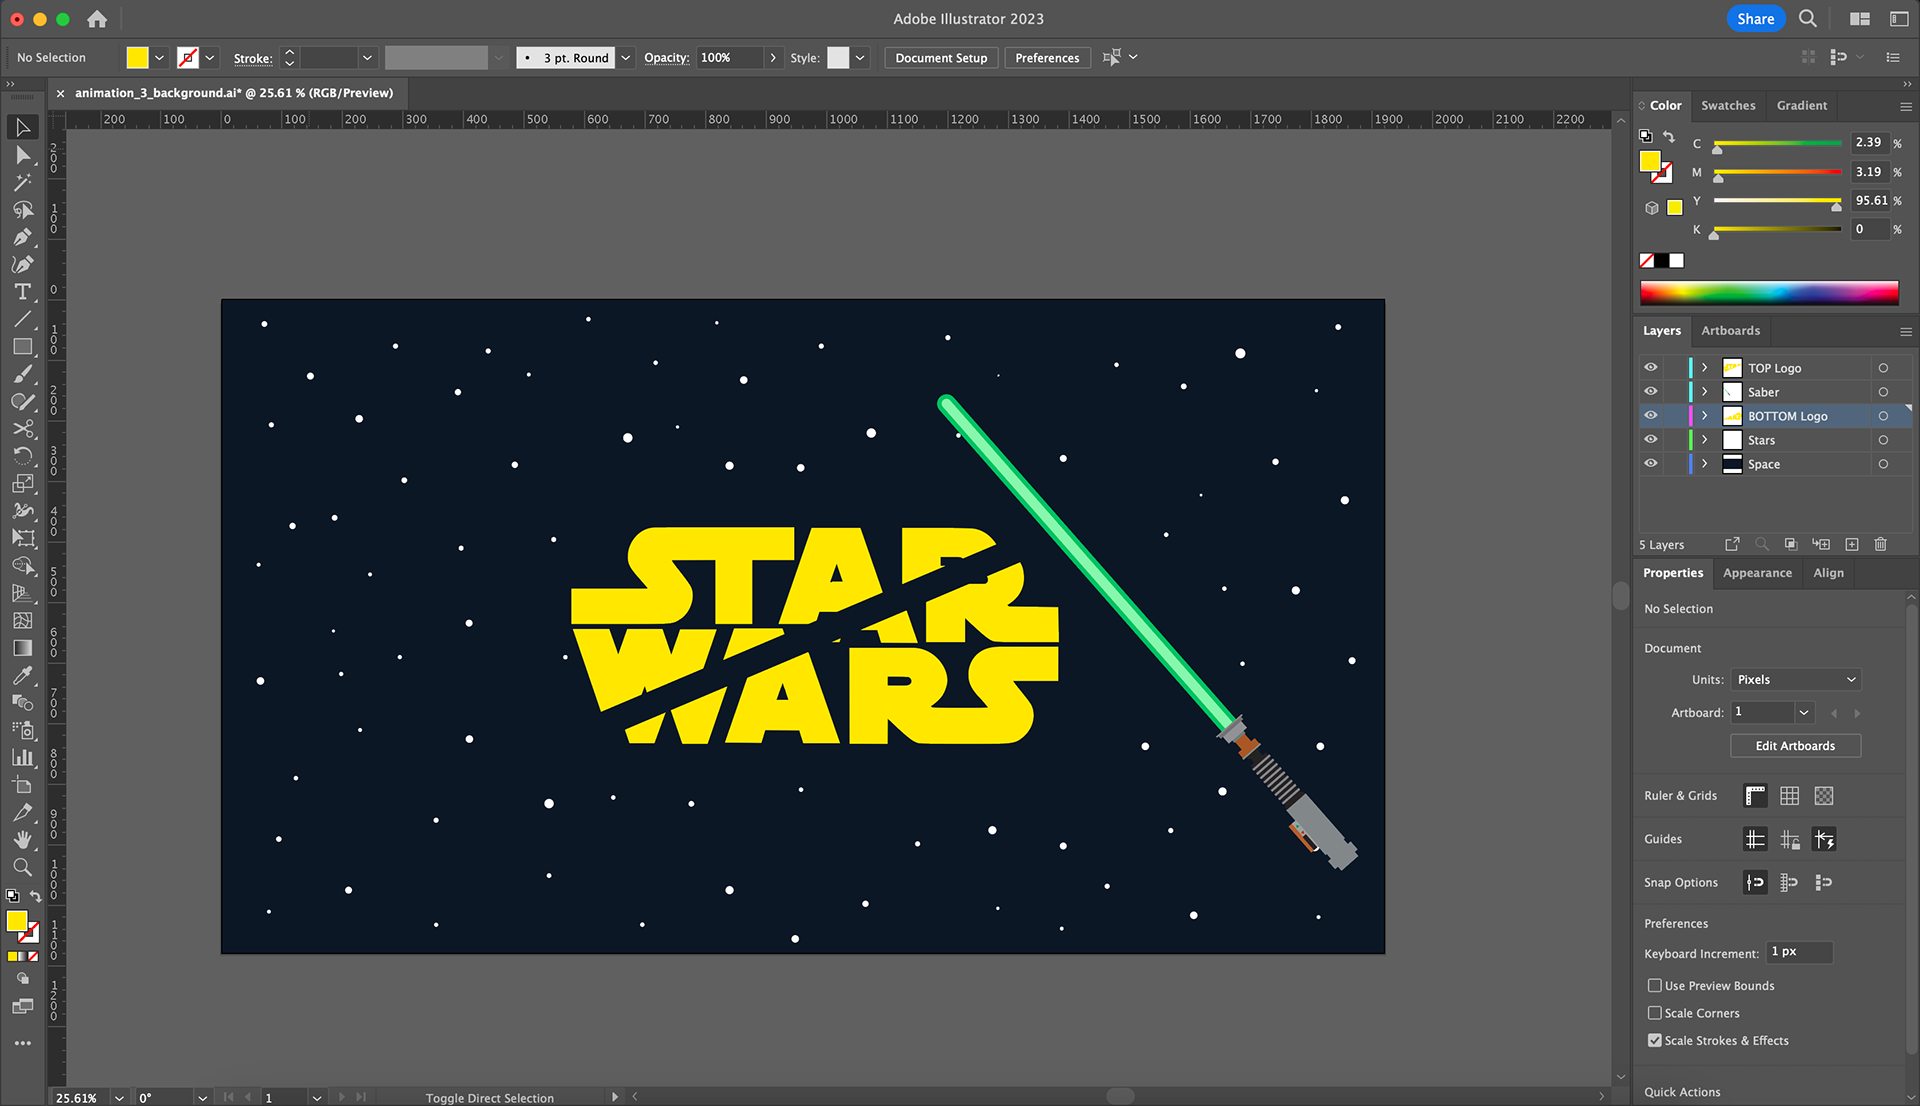This screenshot has height=1106, width=1920.
Task: Select the Rotate tool
Action: tap(22, 456)
